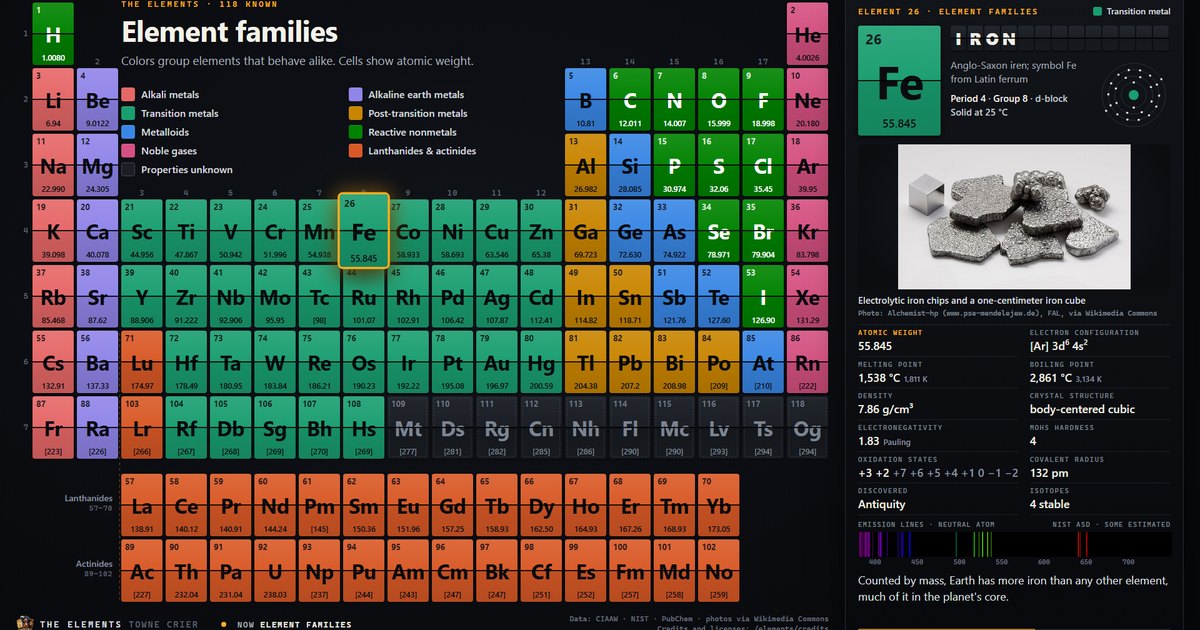Click the 'Element families' heading
Image resolution: width=1200 pixels, height=630 pixels.
click(x=229, y=32)
